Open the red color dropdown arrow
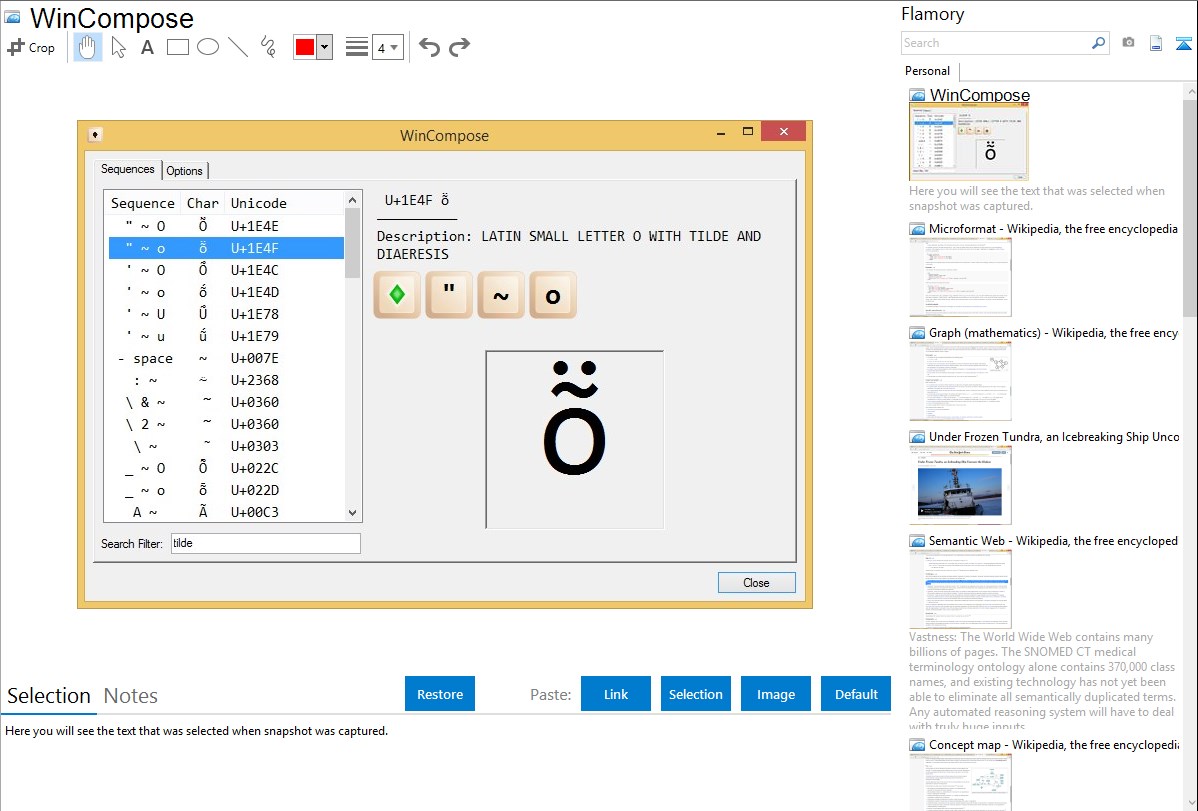The height and width of the screenshot is (811, 1198). [x=325, y=47]
